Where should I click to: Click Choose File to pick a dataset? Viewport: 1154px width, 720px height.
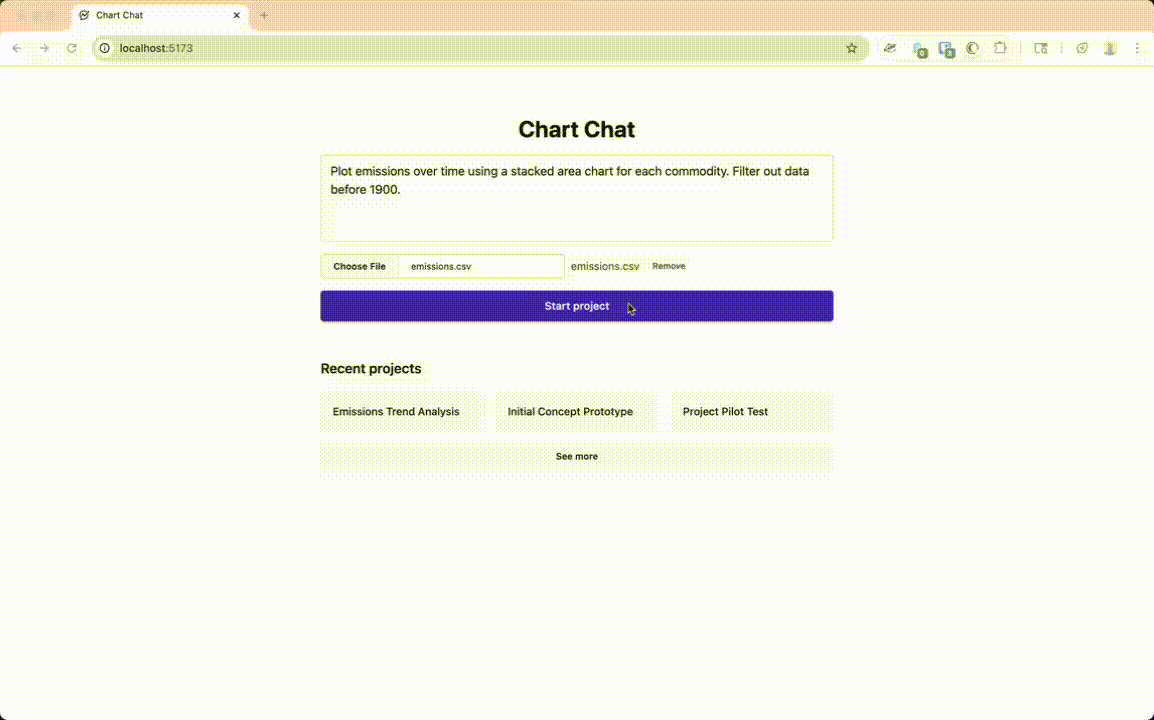tap(358, 266)
